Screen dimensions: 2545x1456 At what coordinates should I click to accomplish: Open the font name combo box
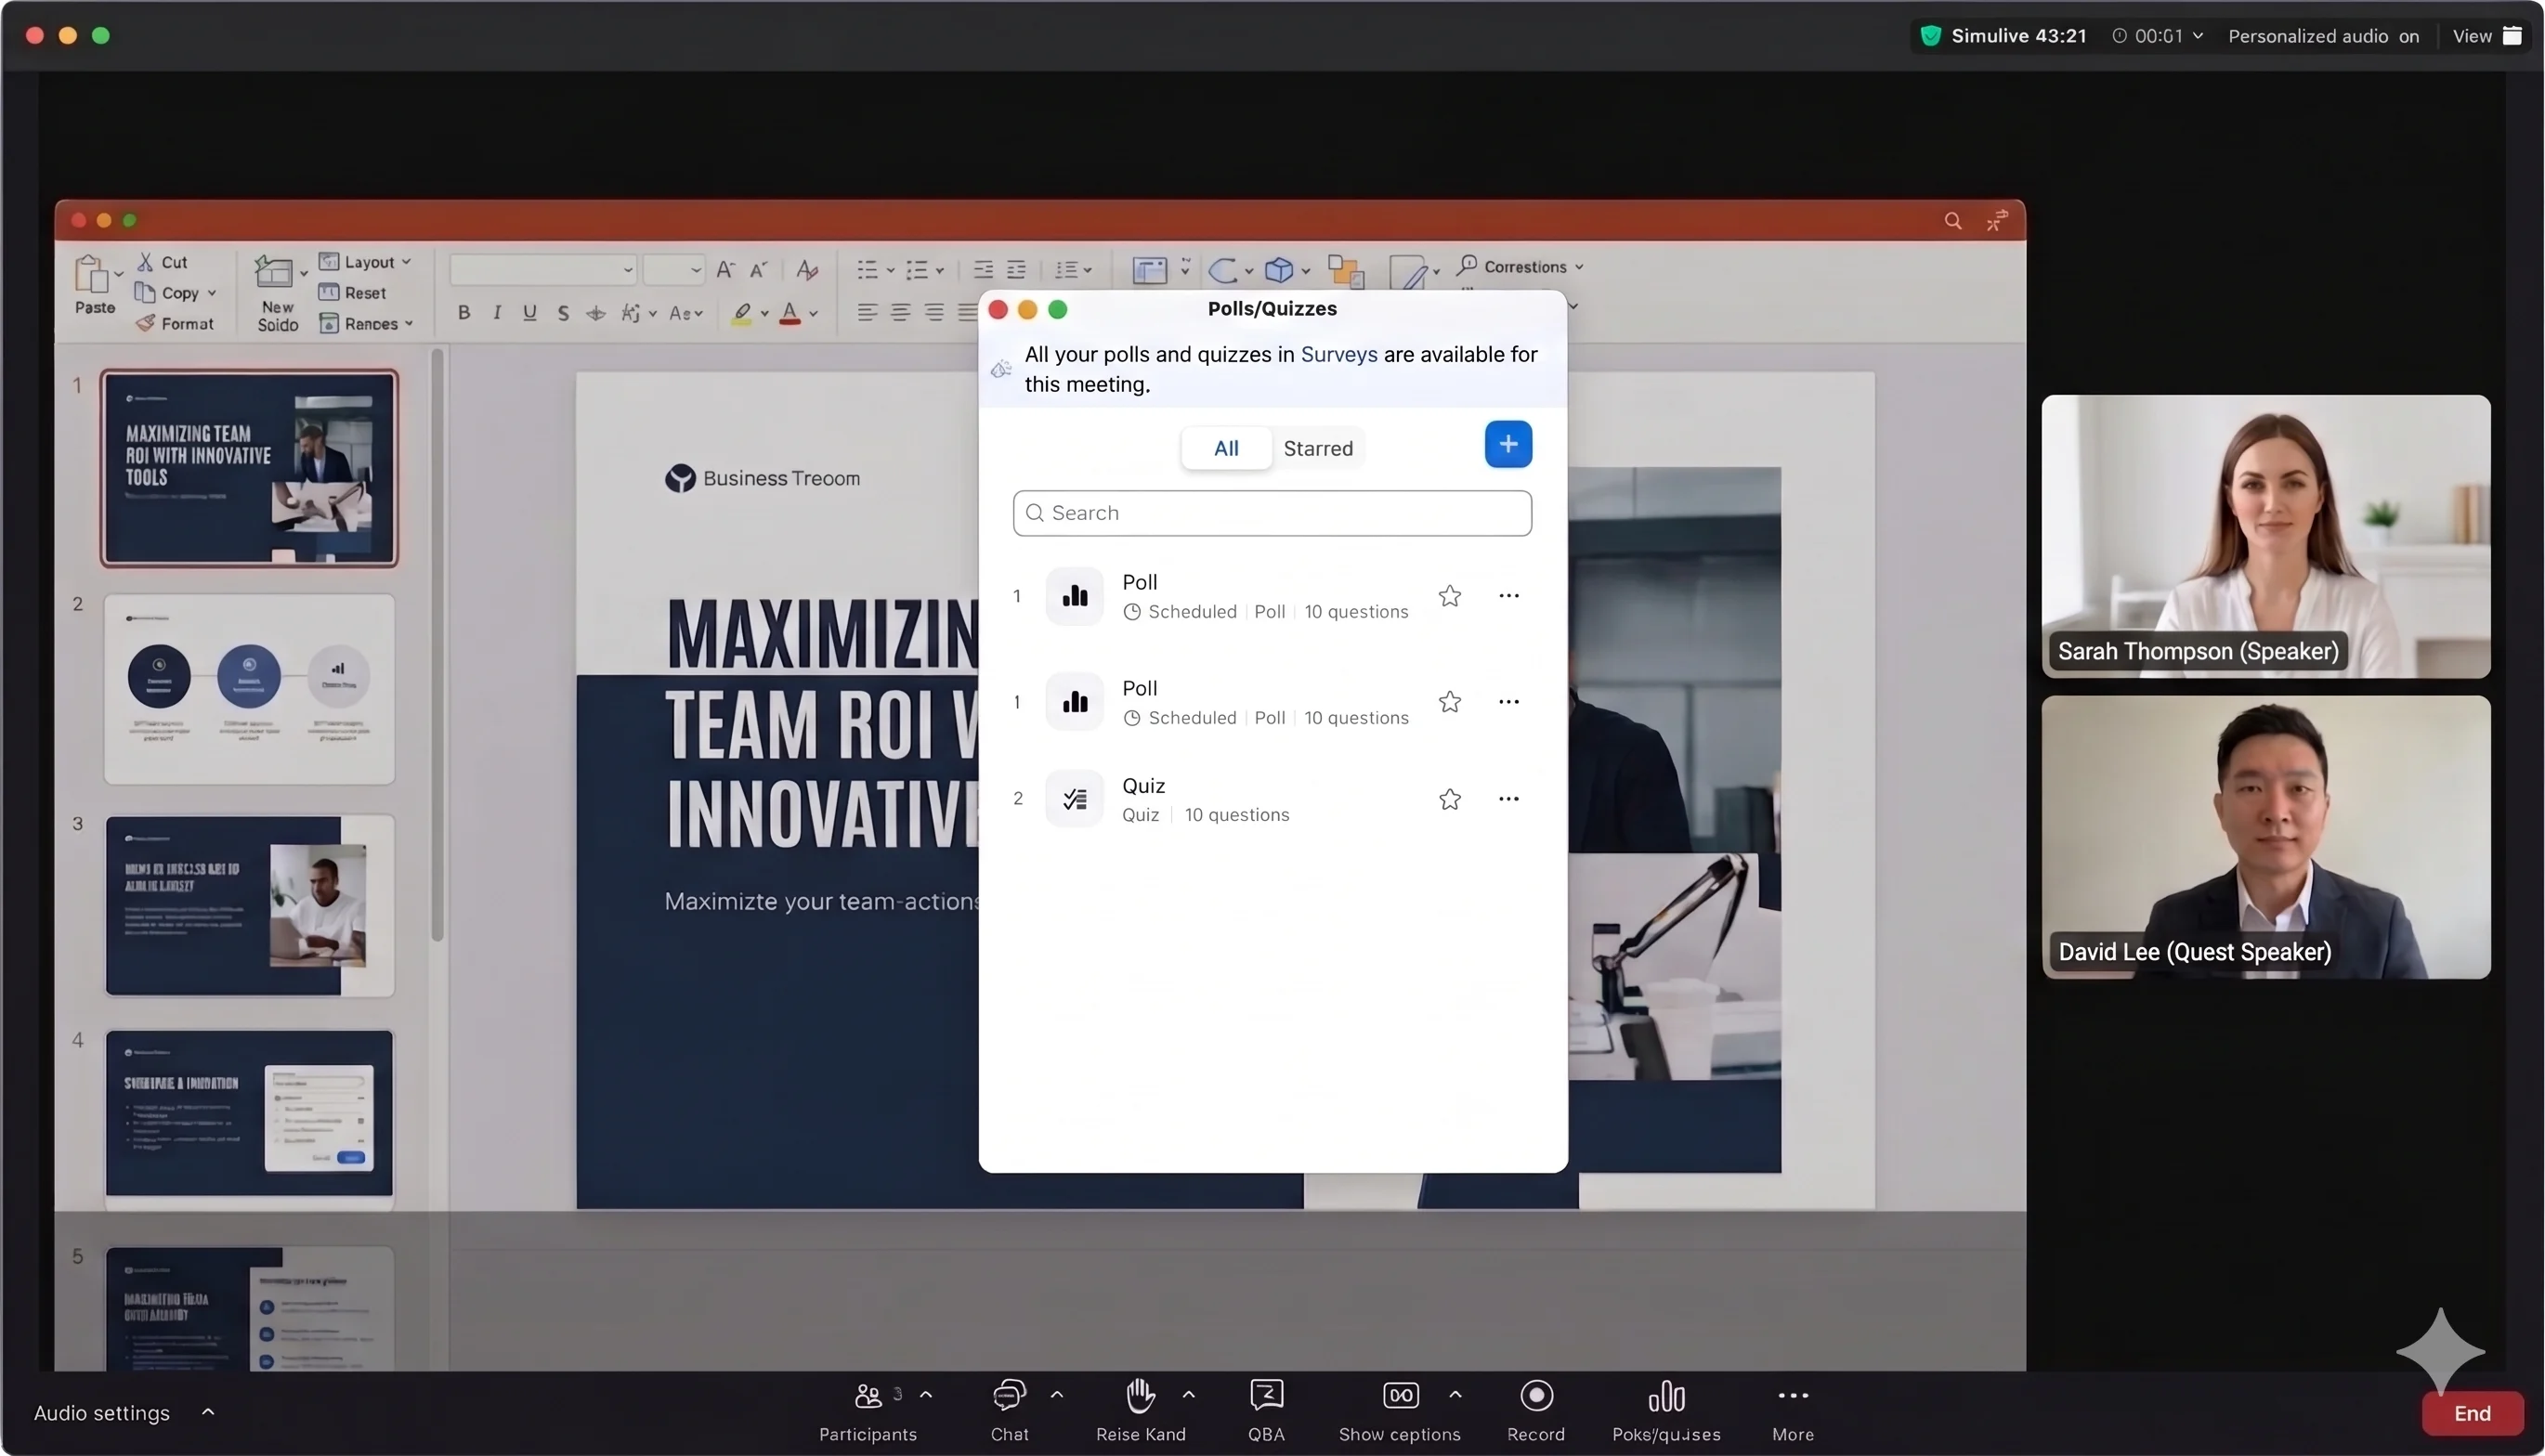coord(543,270)
